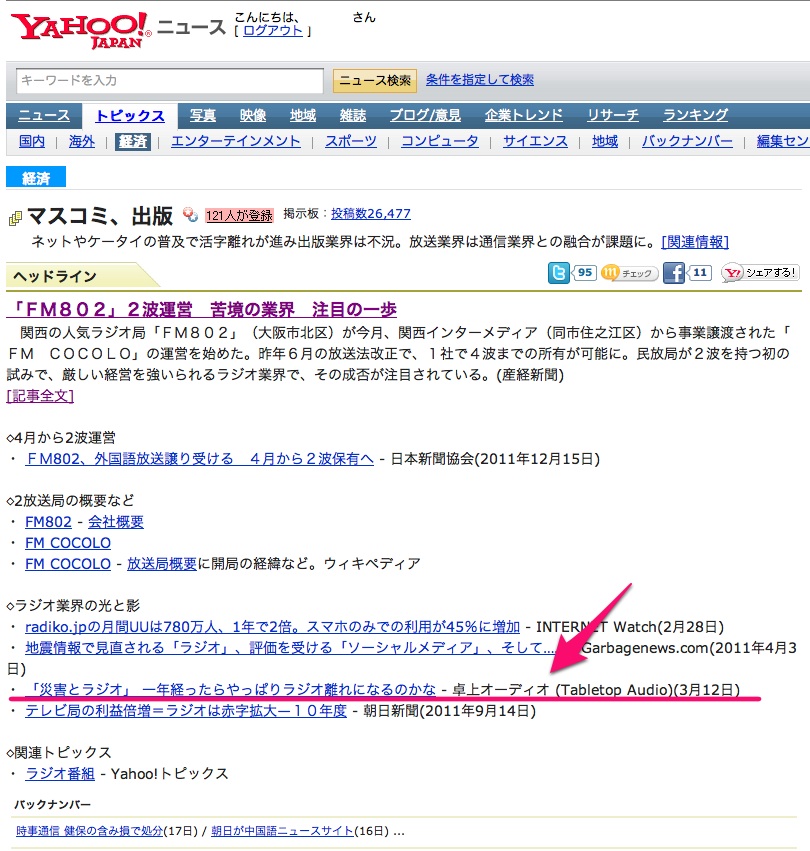Viewport: 810px width, 851px height.
Task: Open the FM802 link
Action: [x=48, y=522]
